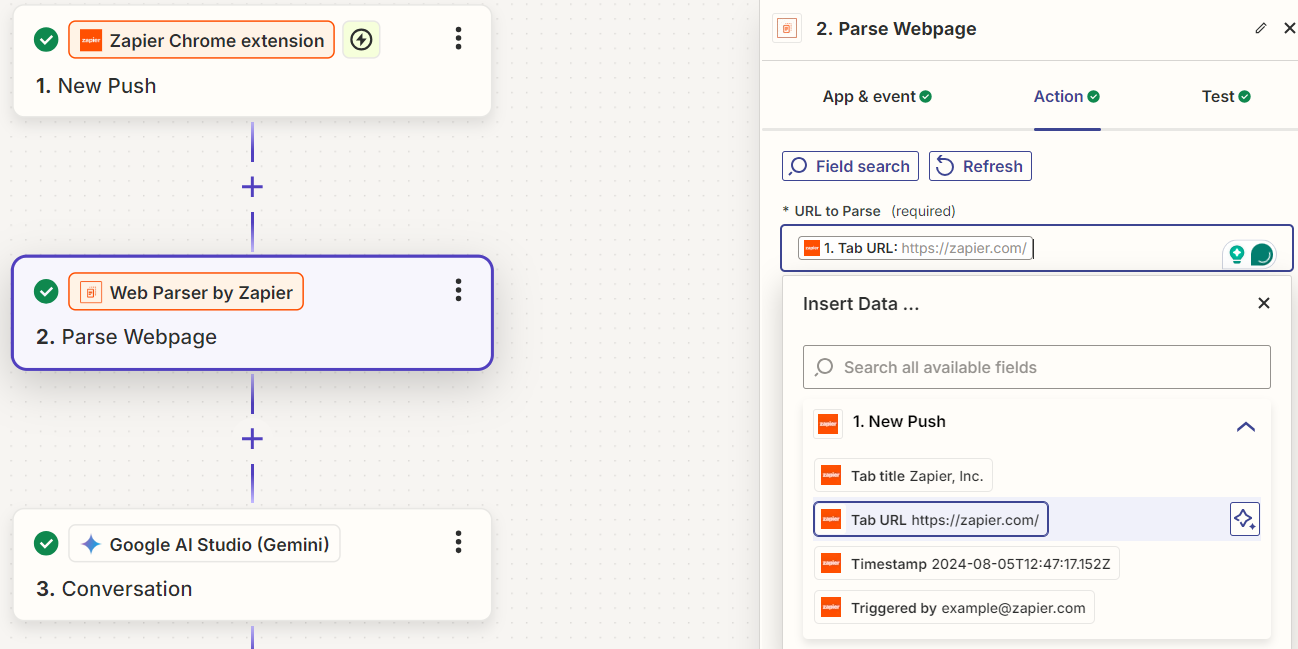Insert the Triggered by example@zapier.com field
Screen dimensions: 1298x649
954,607
